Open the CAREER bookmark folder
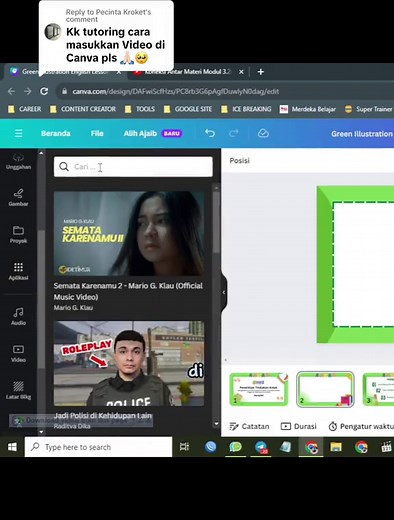Viewport: 394px width, 520px height. pyautogui.click(x=25, y=109)
